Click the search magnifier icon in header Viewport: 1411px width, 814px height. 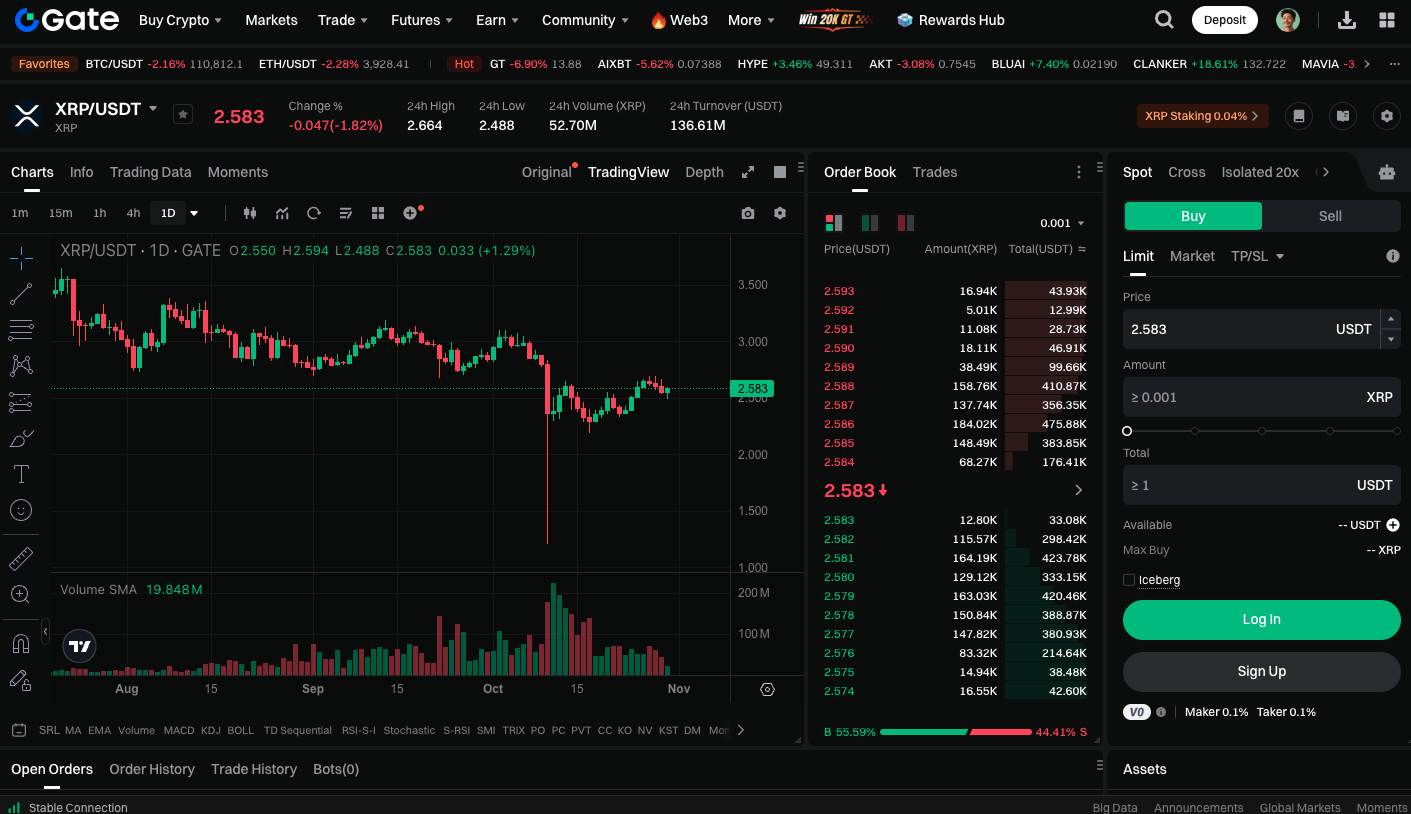point(1164,20)
